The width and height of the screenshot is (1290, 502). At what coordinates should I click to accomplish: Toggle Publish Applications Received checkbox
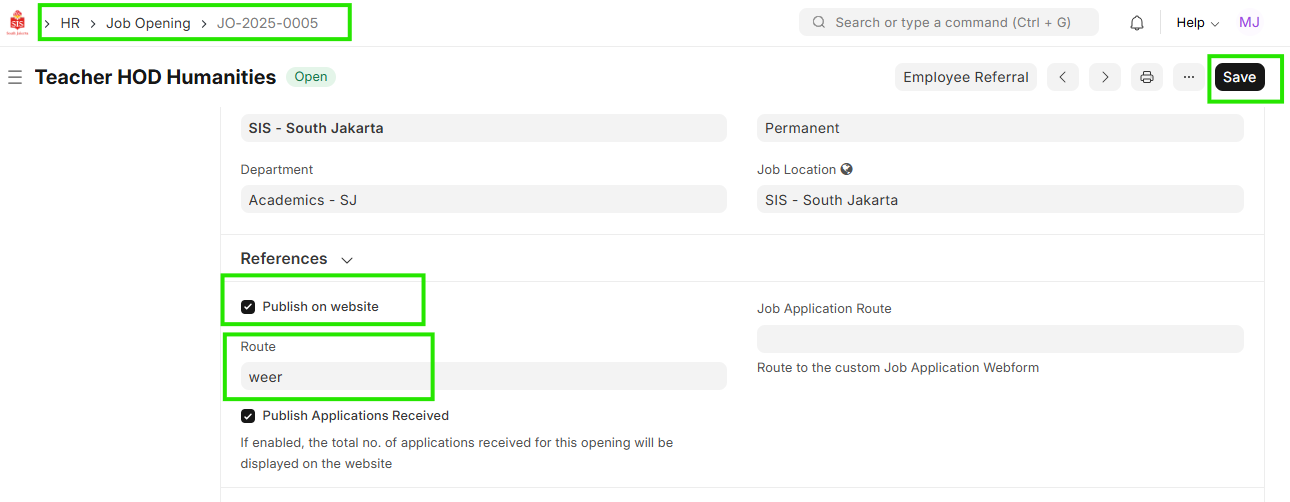[248, 416]
